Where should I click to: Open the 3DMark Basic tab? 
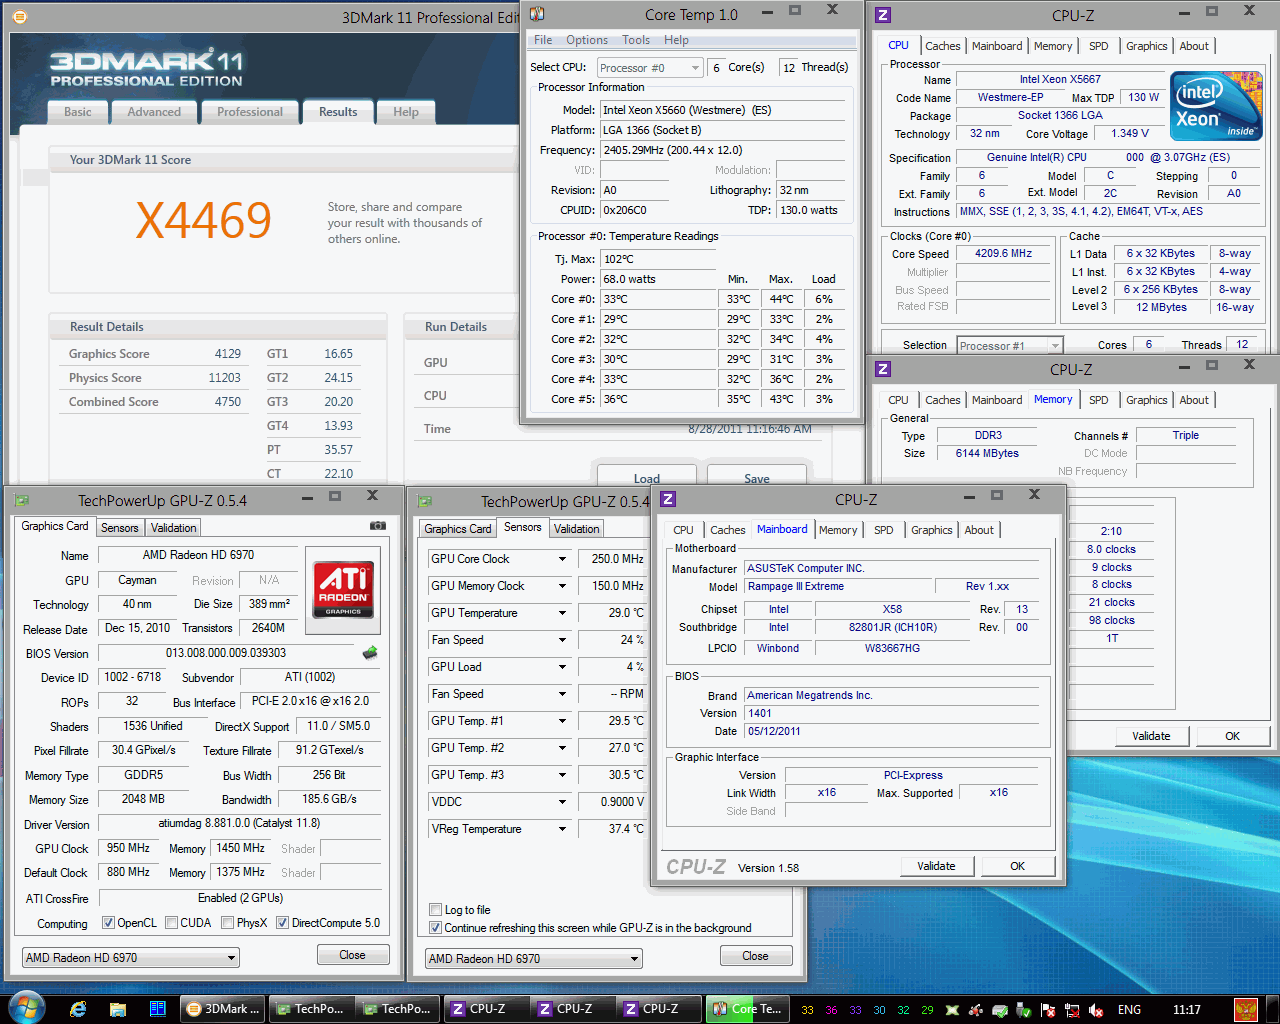point(78,112)
